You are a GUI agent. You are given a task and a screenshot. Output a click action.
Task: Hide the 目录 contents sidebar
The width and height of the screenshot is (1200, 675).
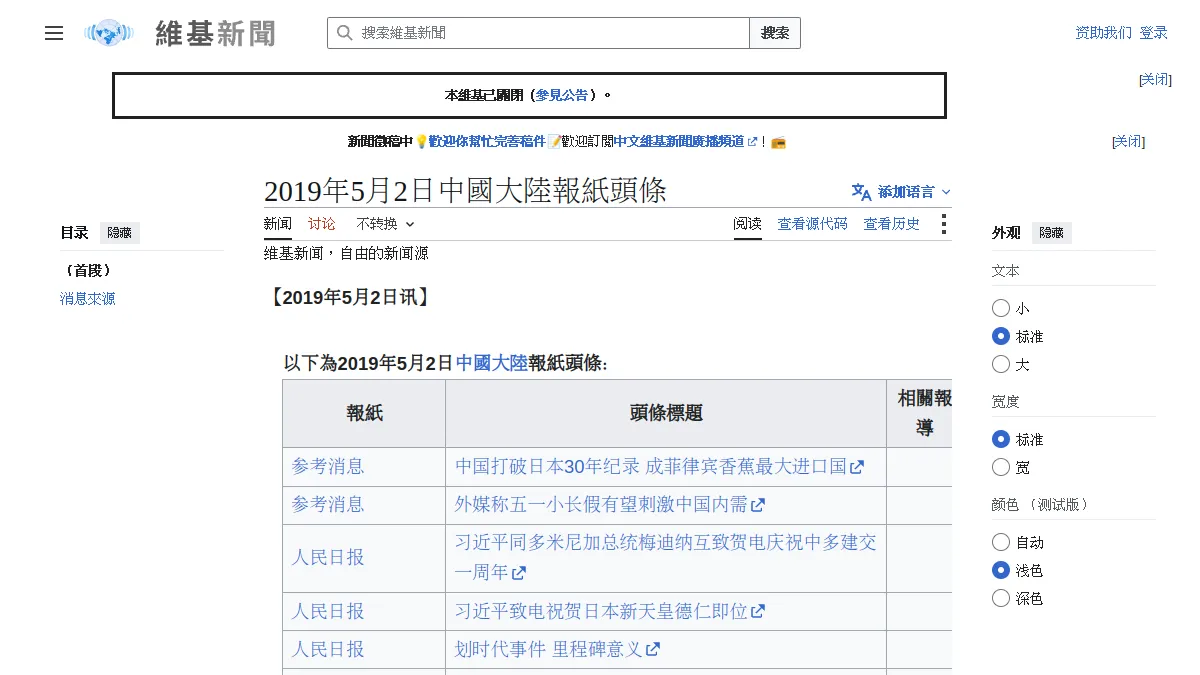tap(120, 233)
